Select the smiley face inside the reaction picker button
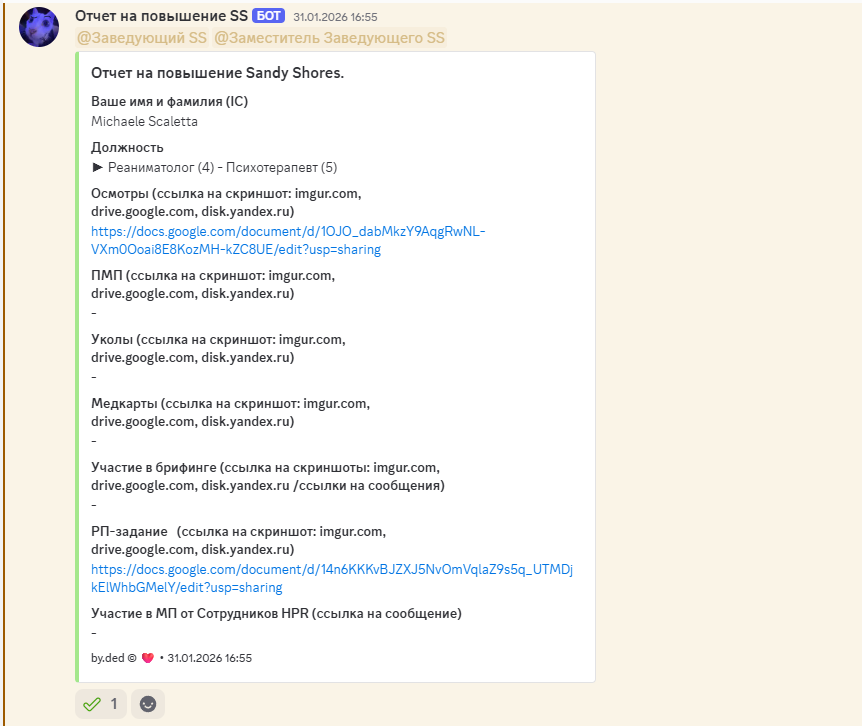862x726 pixels. (x=148, y=704)
